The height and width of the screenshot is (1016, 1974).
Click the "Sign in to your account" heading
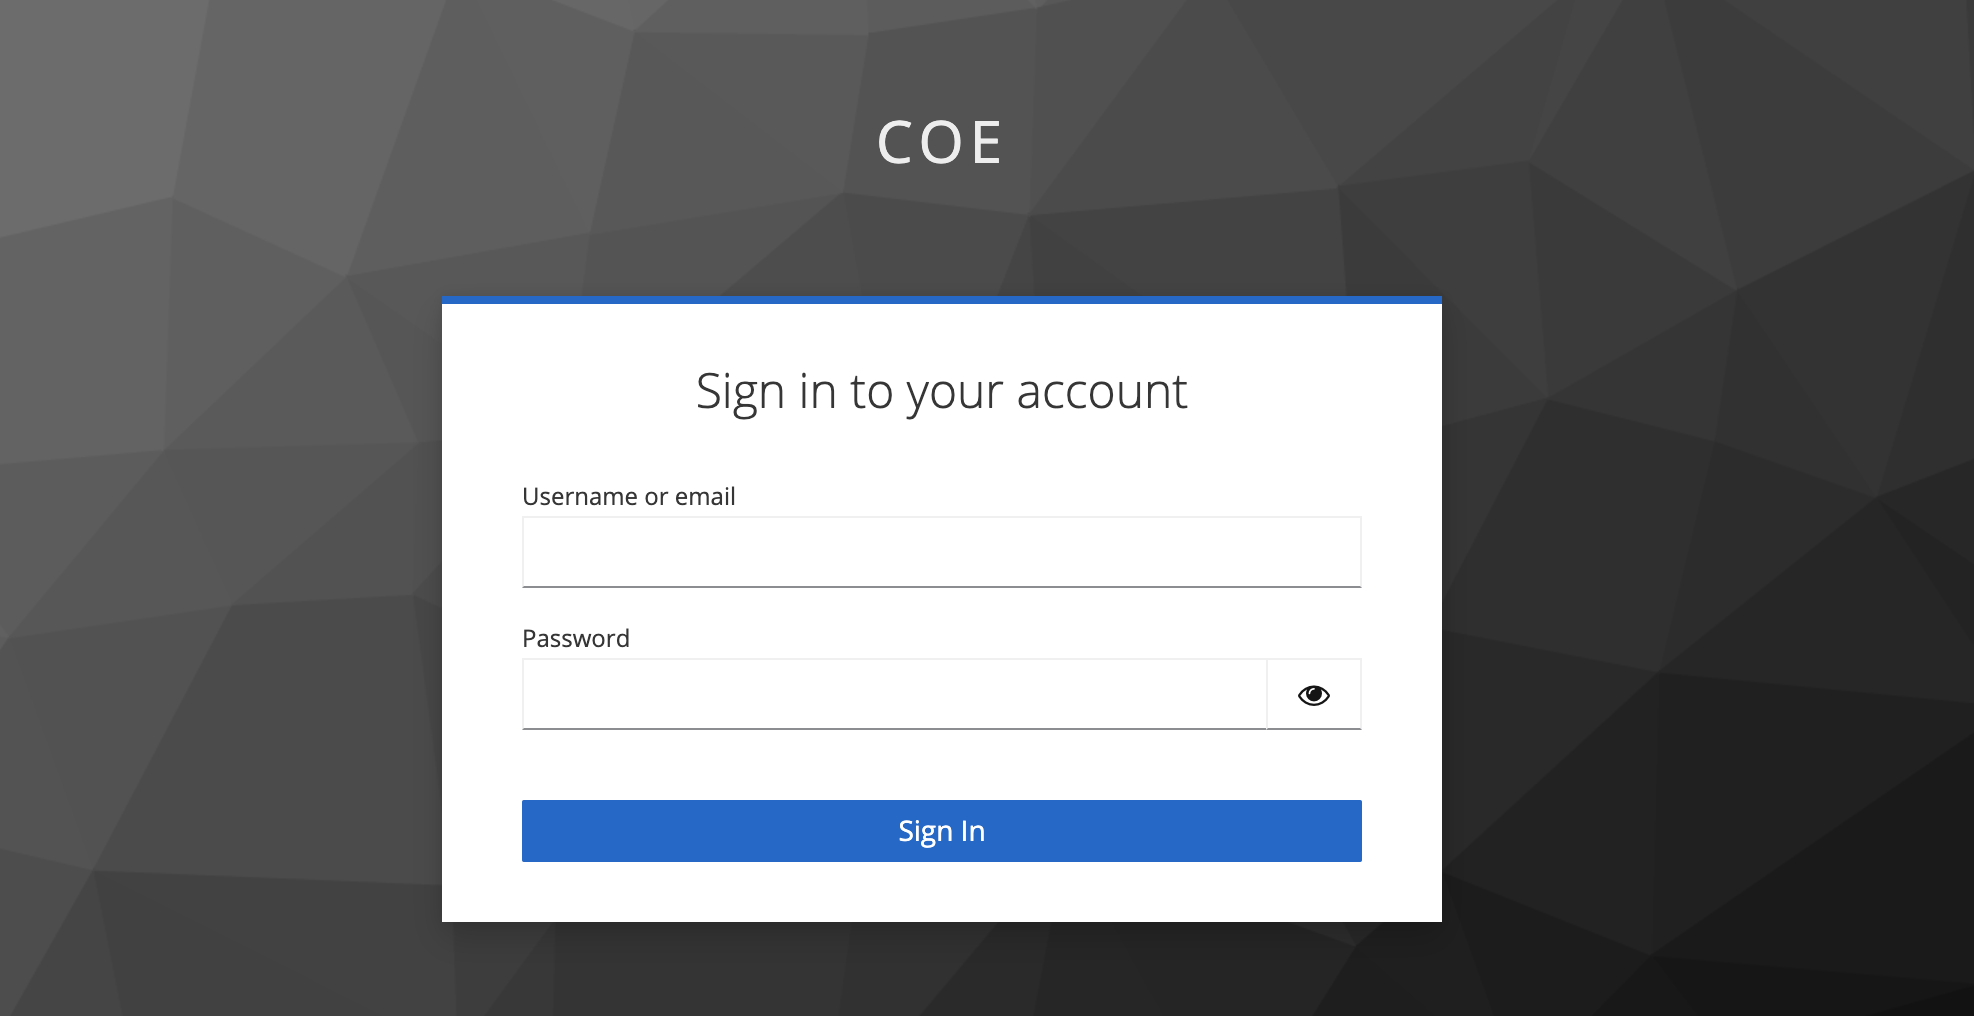941,391
